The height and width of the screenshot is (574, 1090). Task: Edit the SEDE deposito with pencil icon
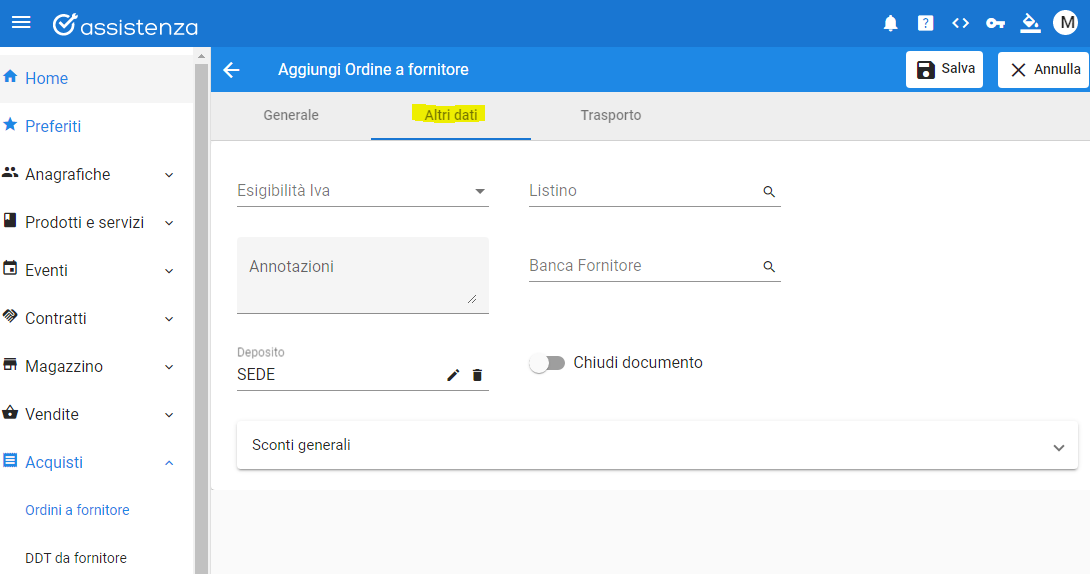pos(453,375)
